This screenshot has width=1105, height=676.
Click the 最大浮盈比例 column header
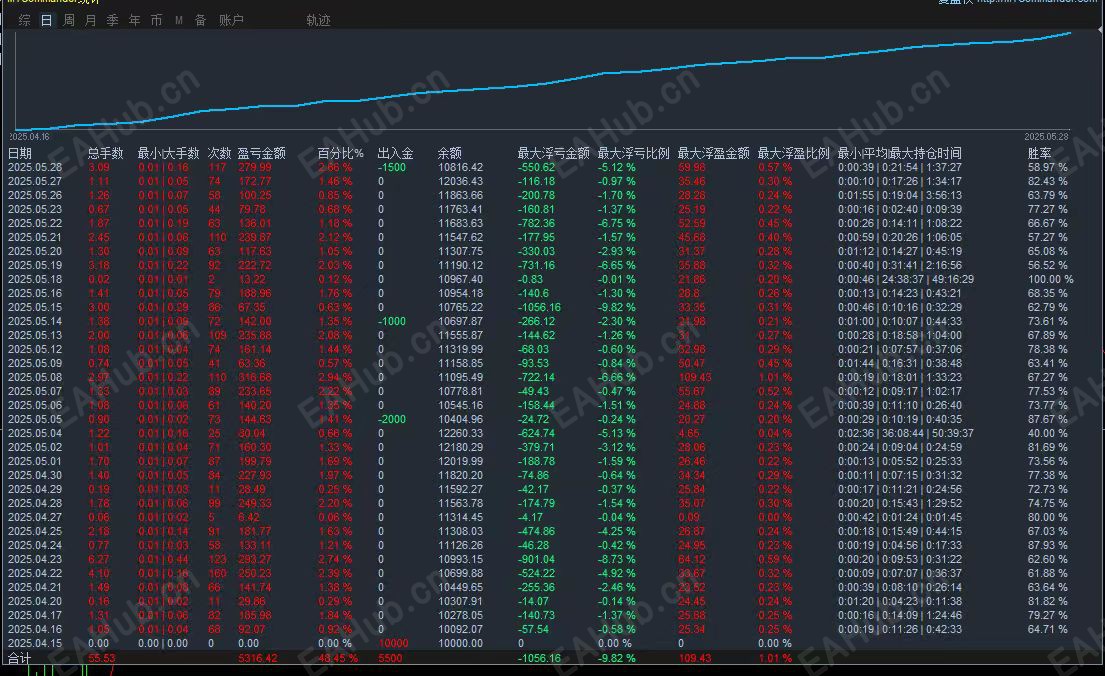(794, 153)
